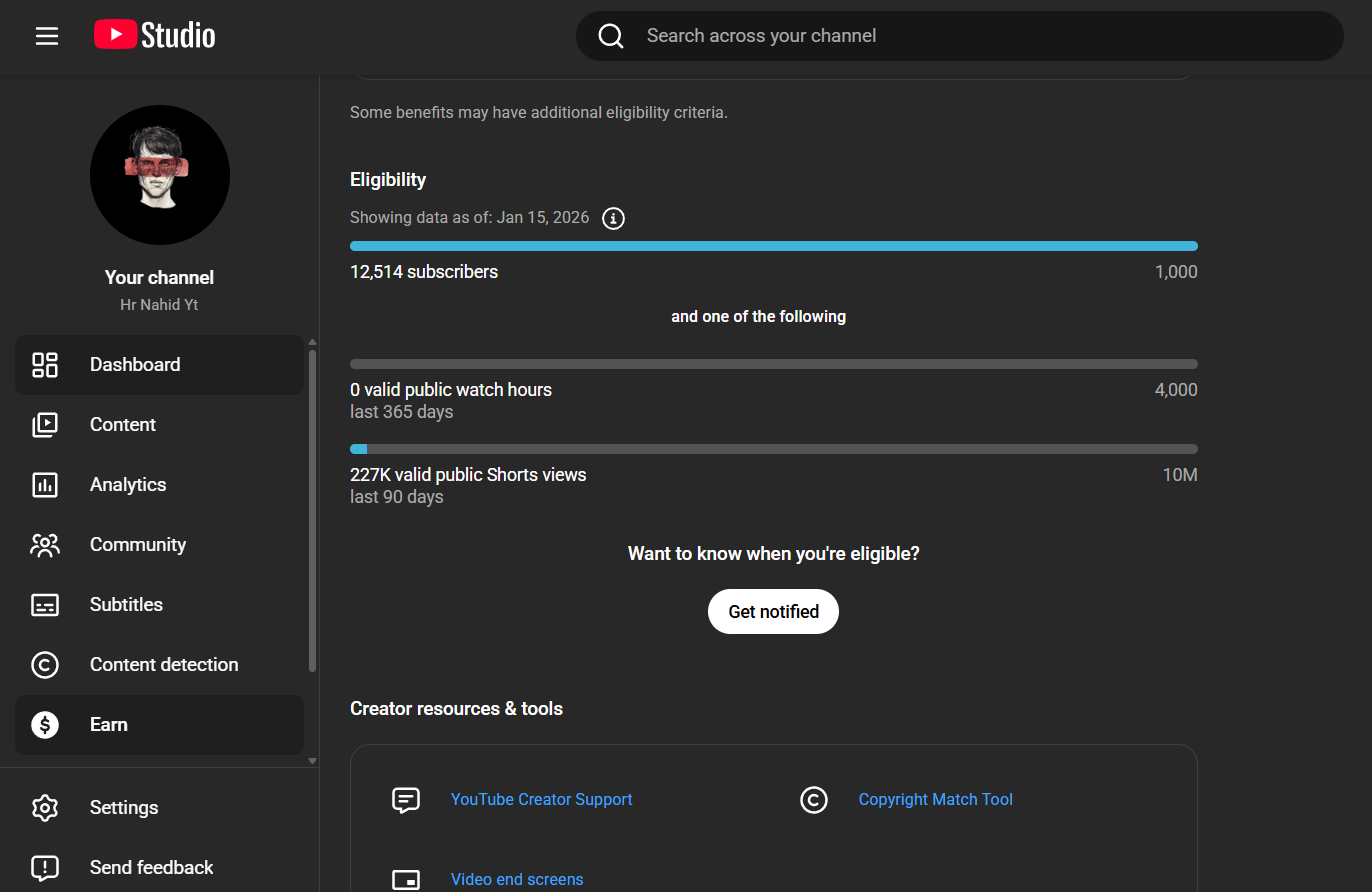Click the Analytics chart icon

click(x=45, y=485)
